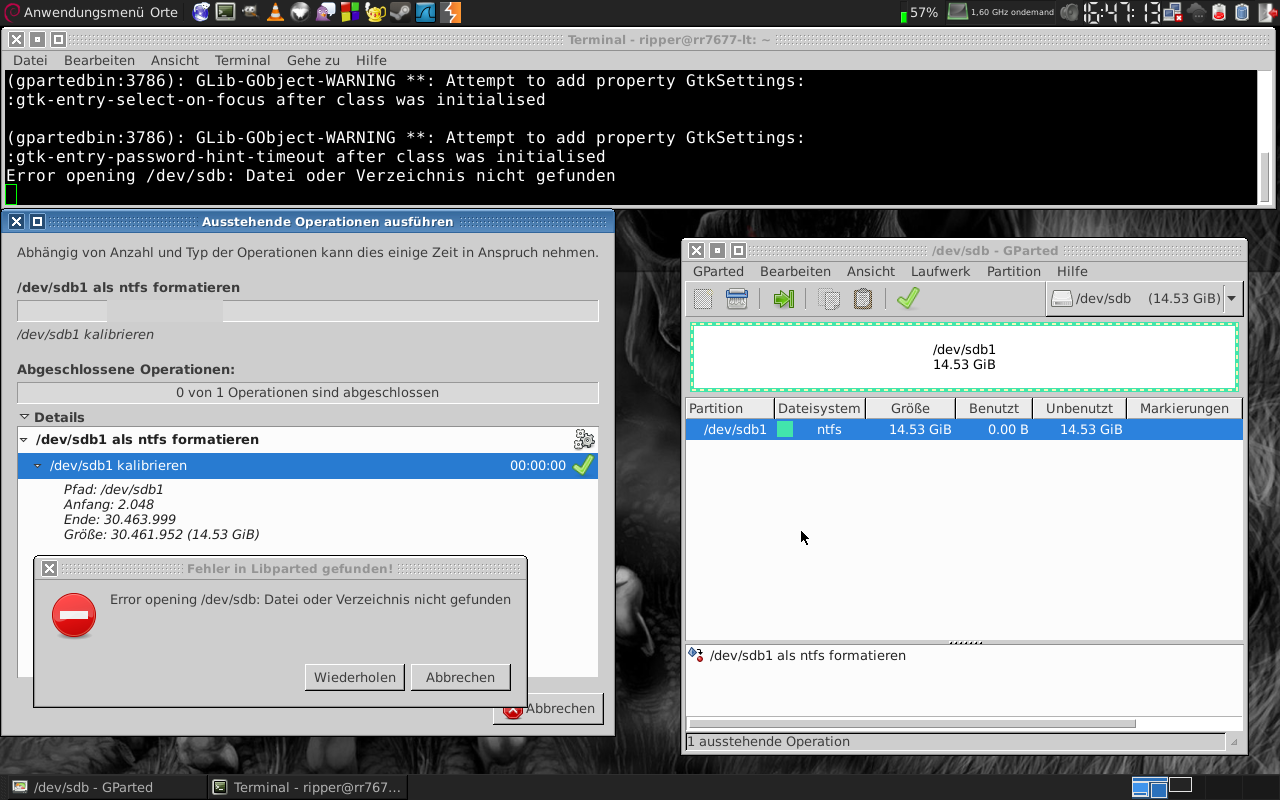
Task: Click the '0 von 1 Operationen' progress bar
Action: [x=308, y=392]
